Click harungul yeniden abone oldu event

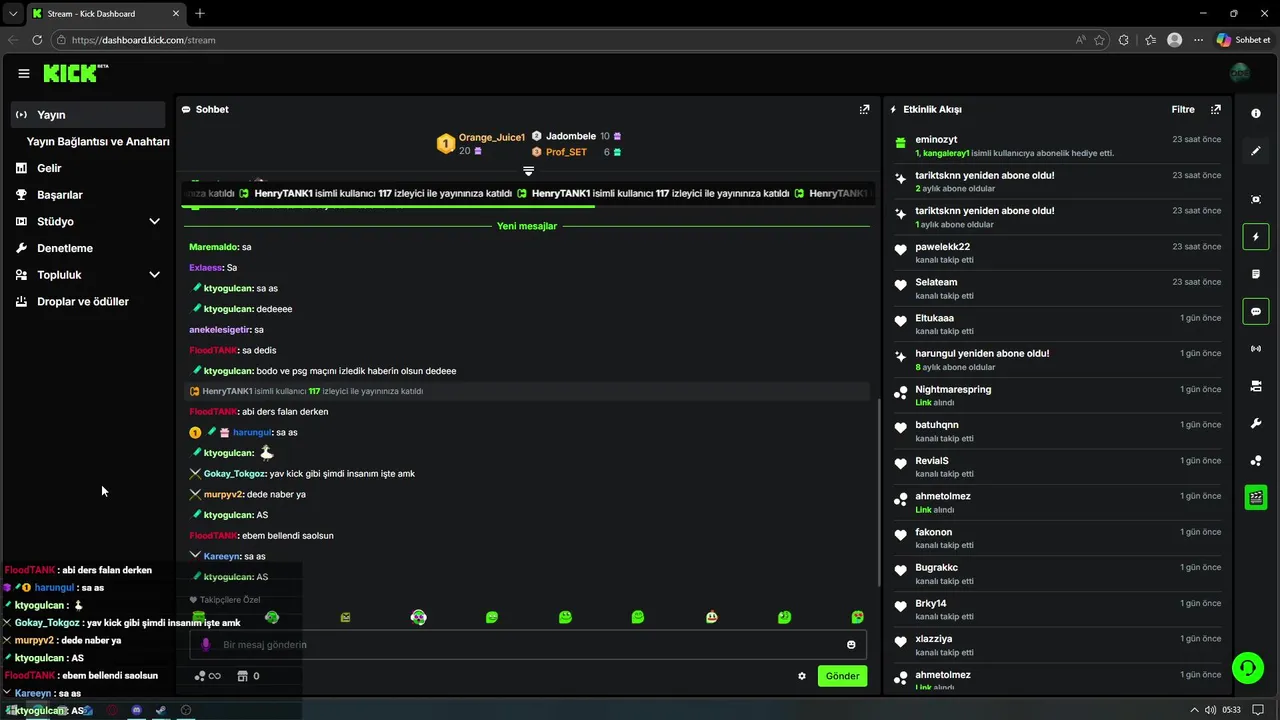coord(1057,360)
